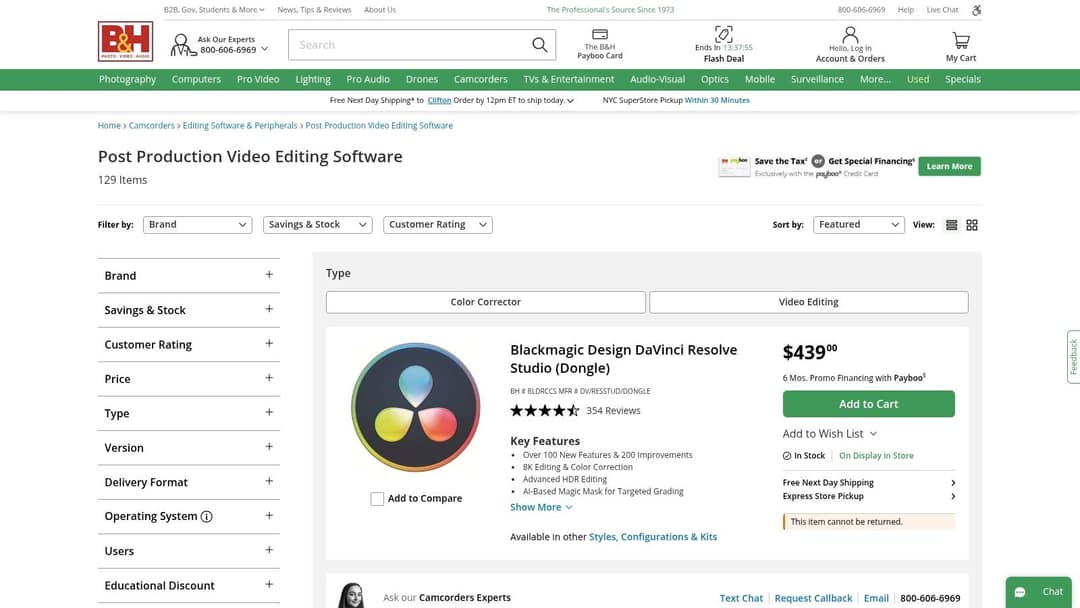Switch to grid view icon

point(972,225)
